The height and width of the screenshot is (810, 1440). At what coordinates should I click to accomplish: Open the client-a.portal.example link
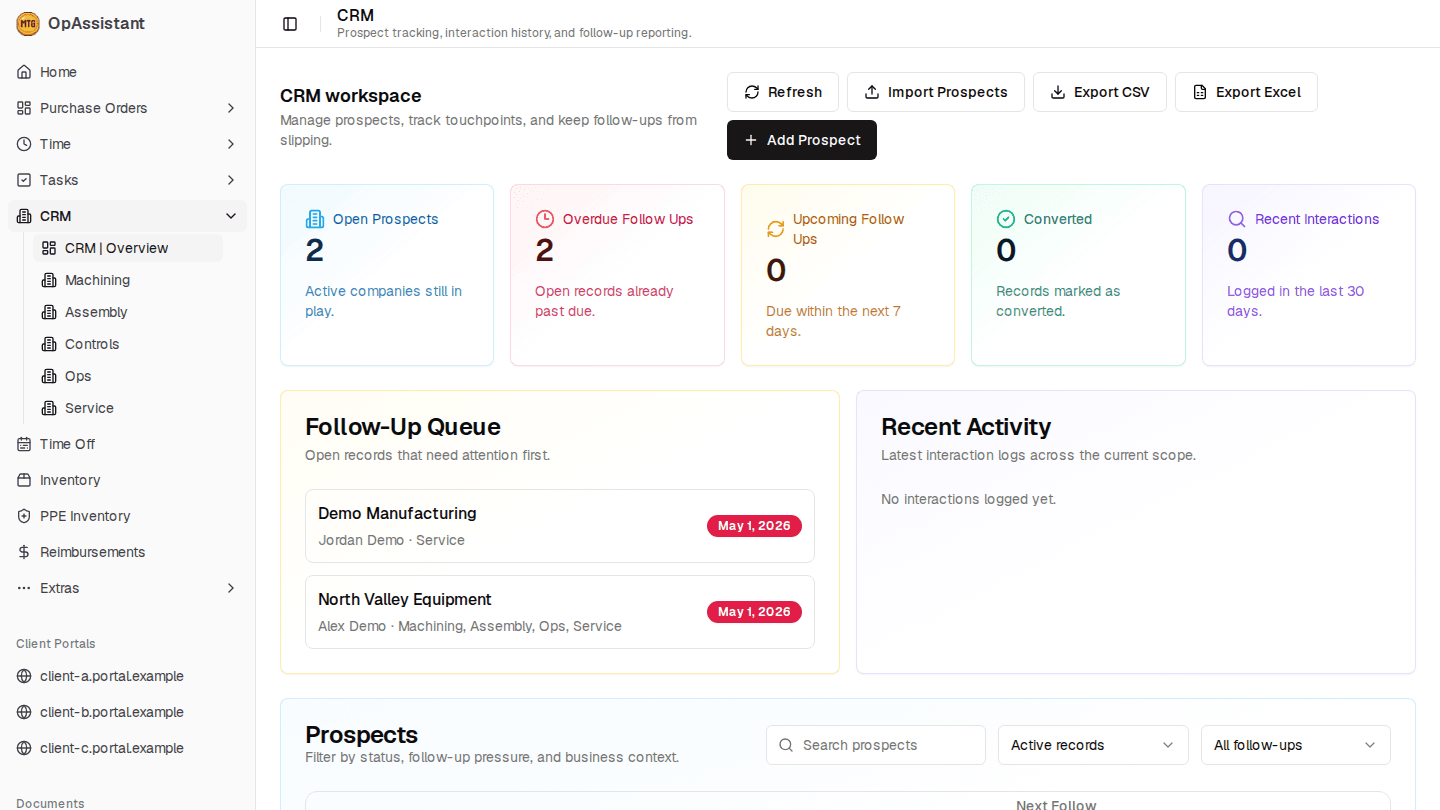pos(127,676)
